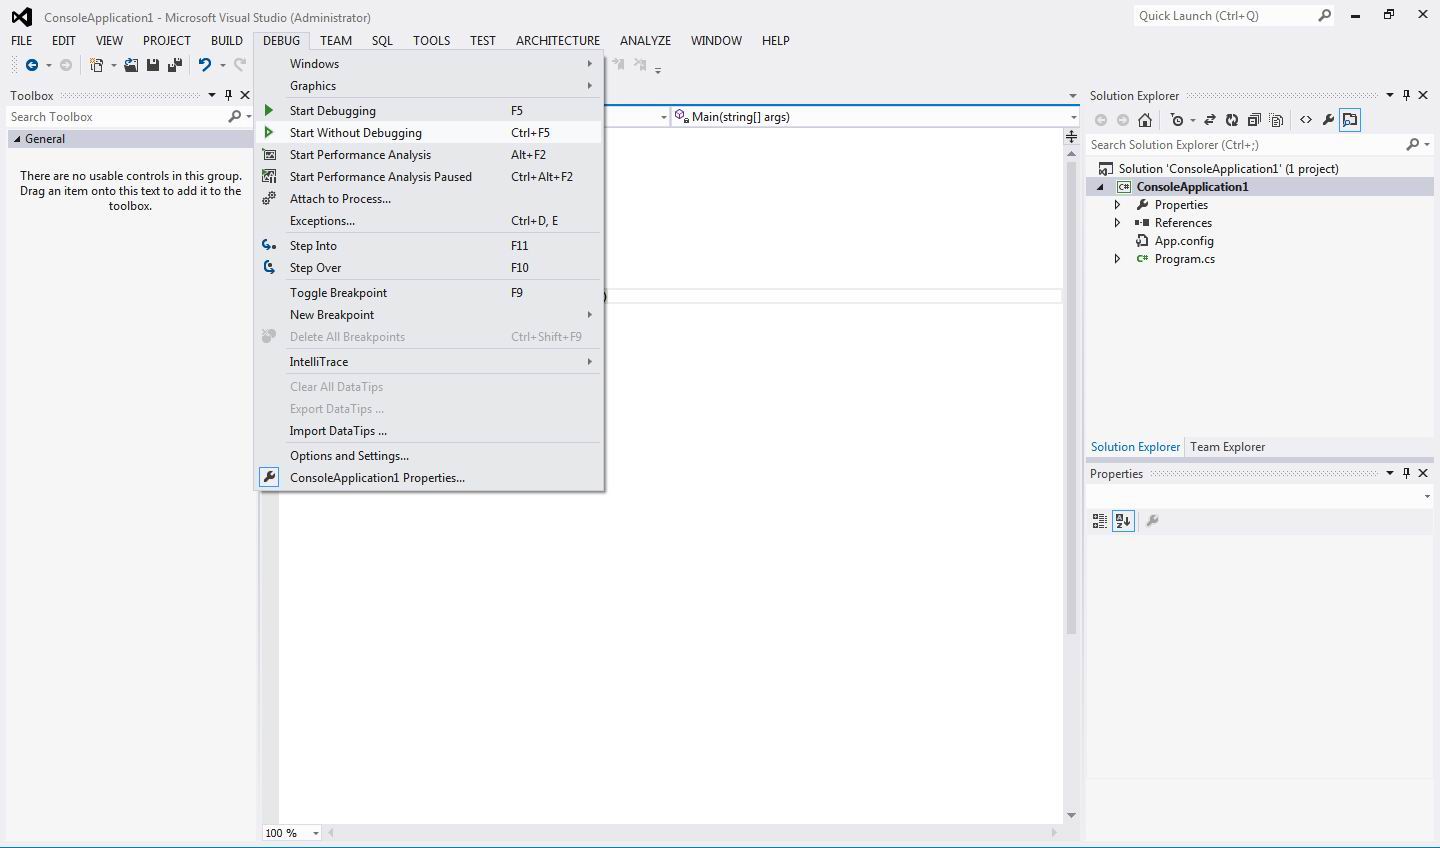The image size is (1440, 848).
Task: Open the zoom level 100 % dropdown
Action: [x=316, y=833]
